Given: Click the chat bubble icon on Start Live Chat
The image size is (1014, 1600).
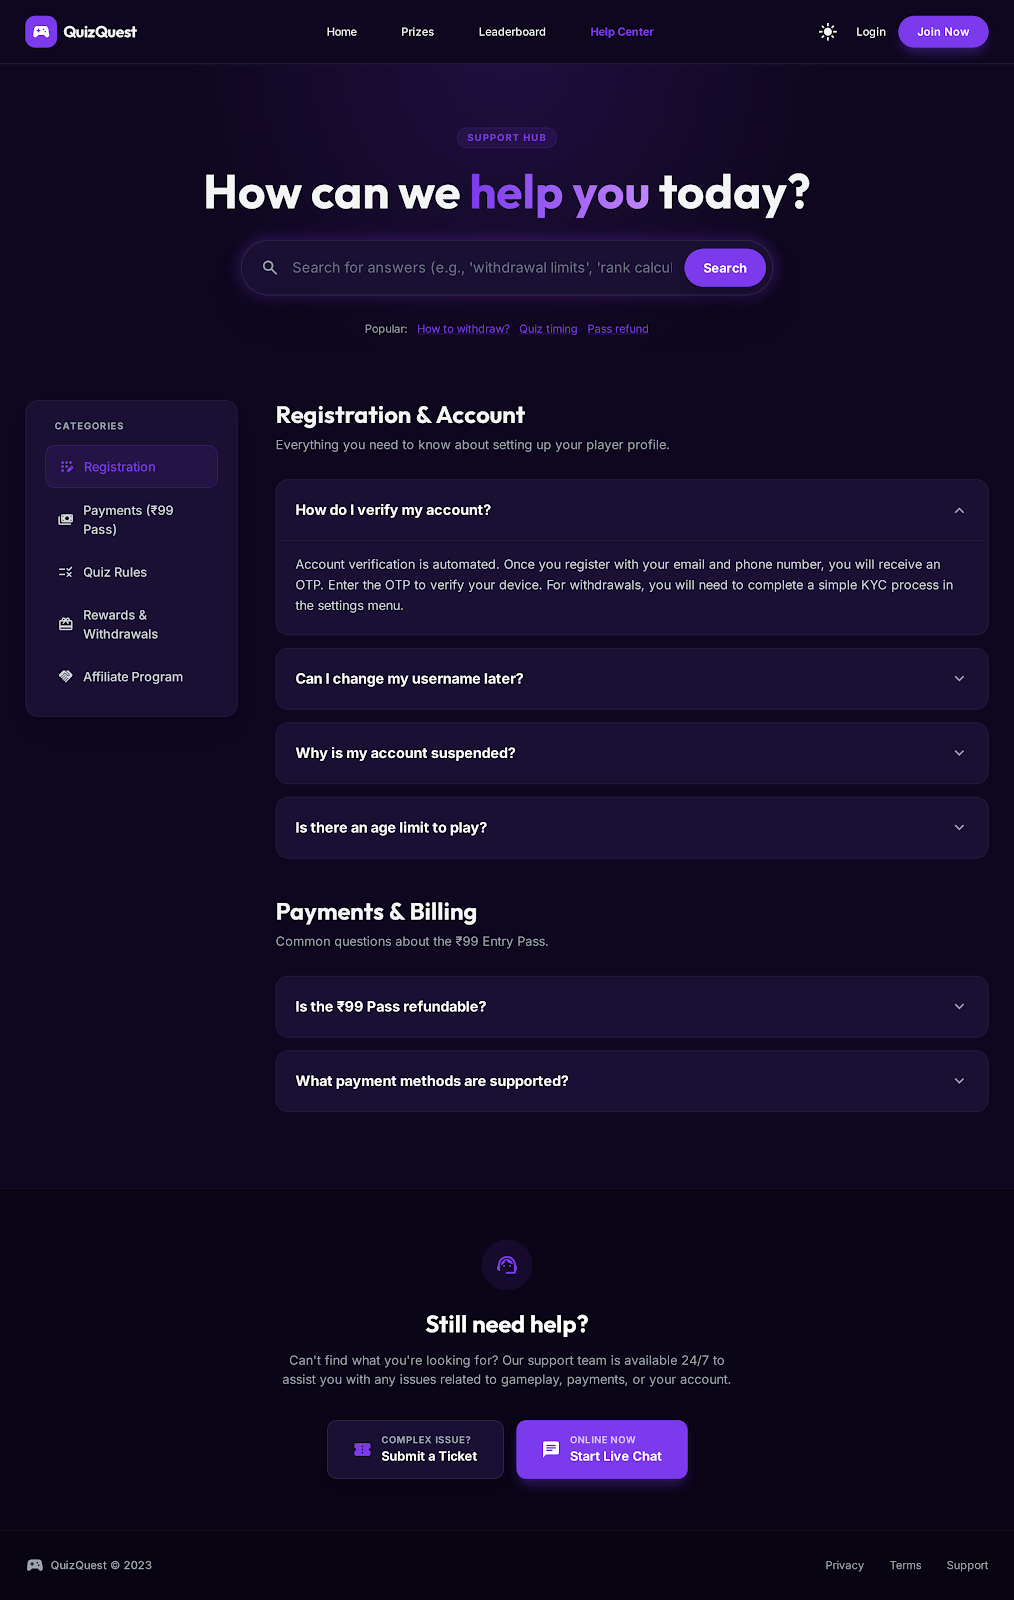Looking at the screenshot, I should coord(550,1449).
